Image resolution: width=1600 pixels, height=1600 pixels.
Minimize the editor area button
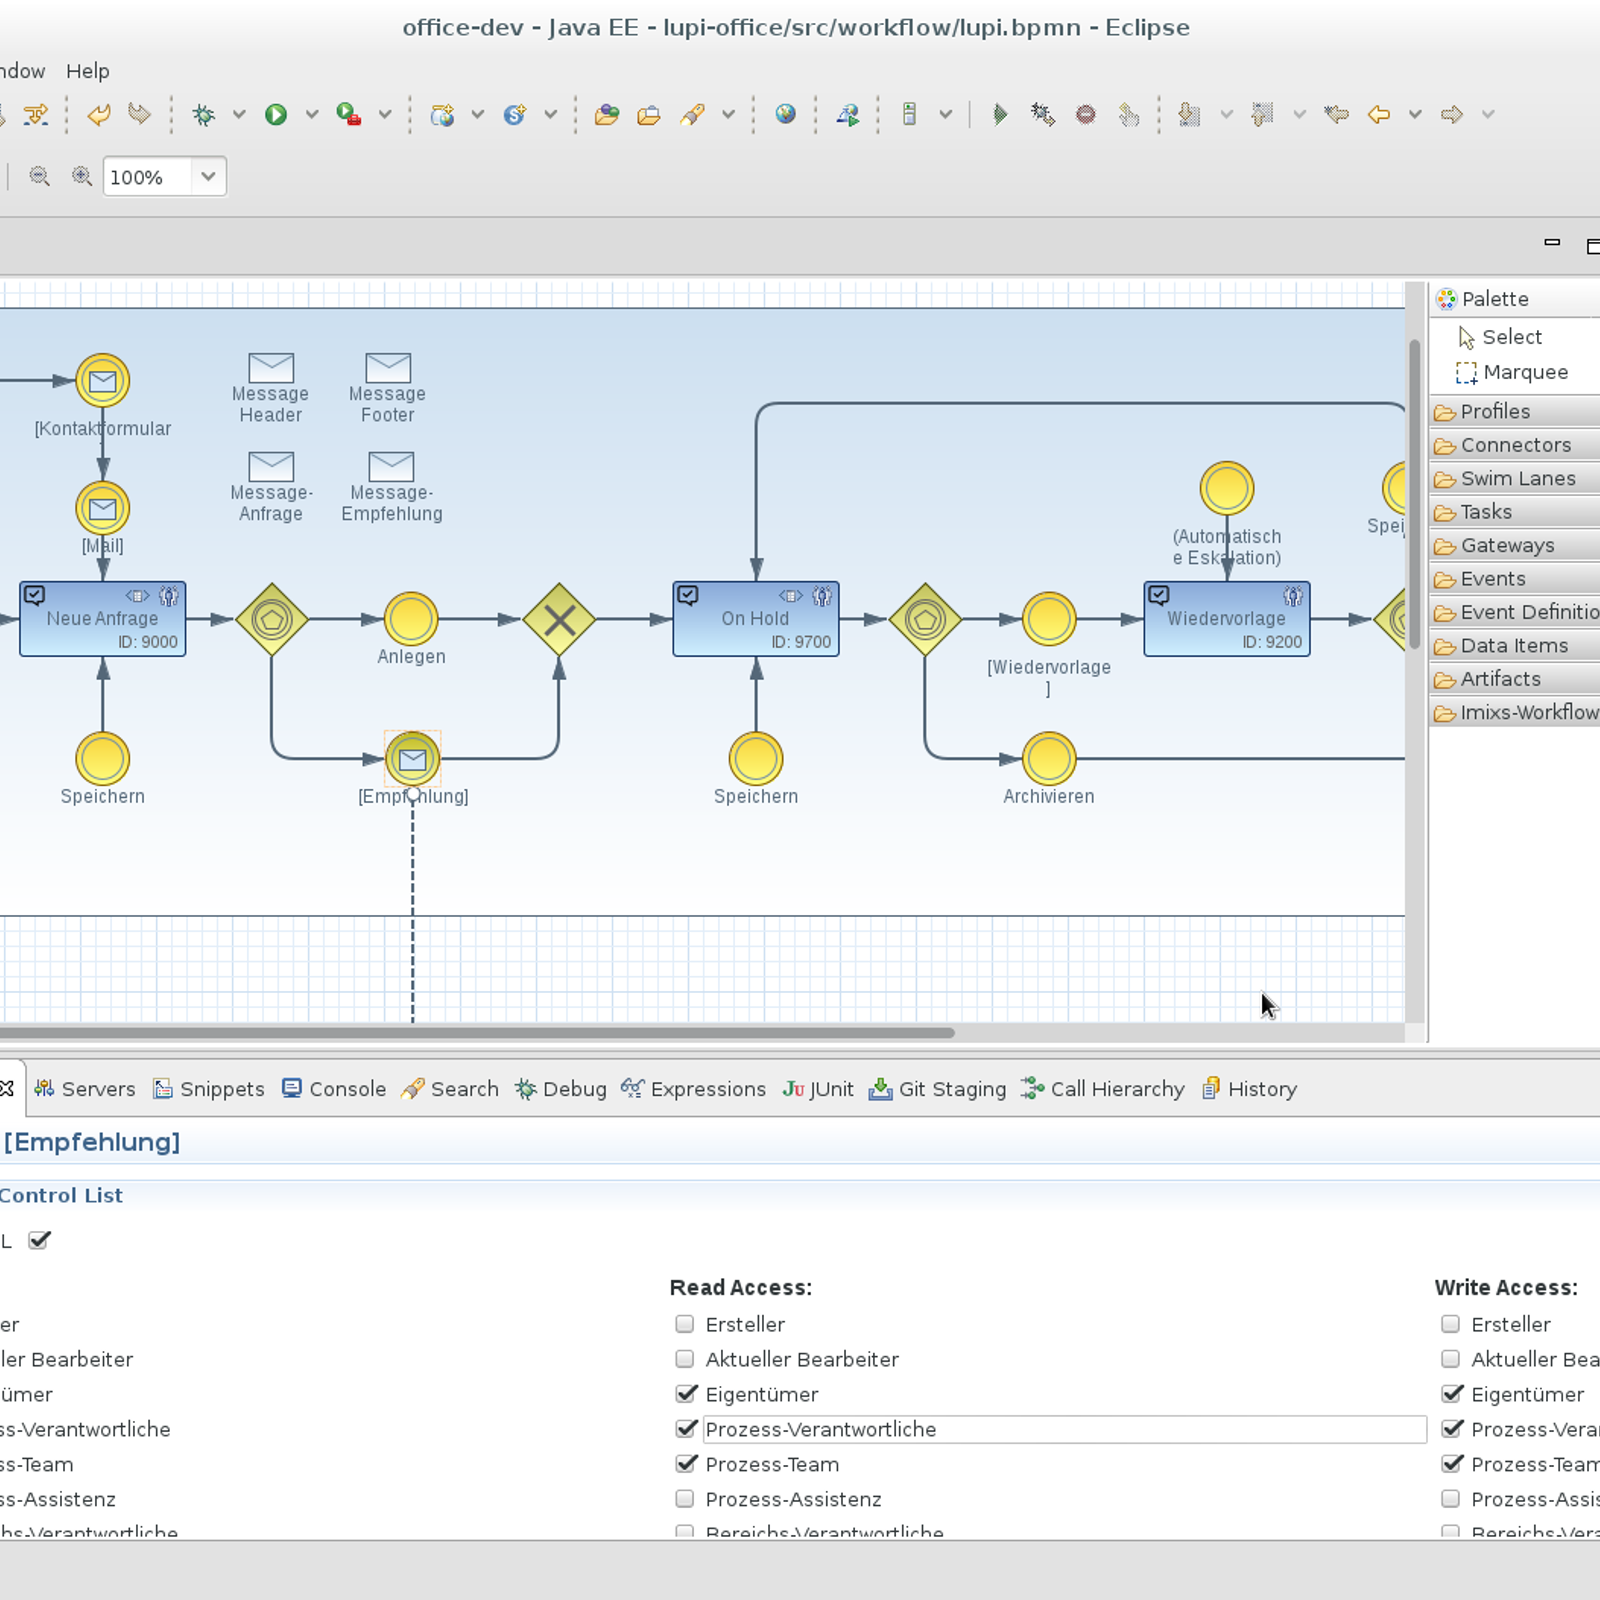click(x=1552, y=243)
